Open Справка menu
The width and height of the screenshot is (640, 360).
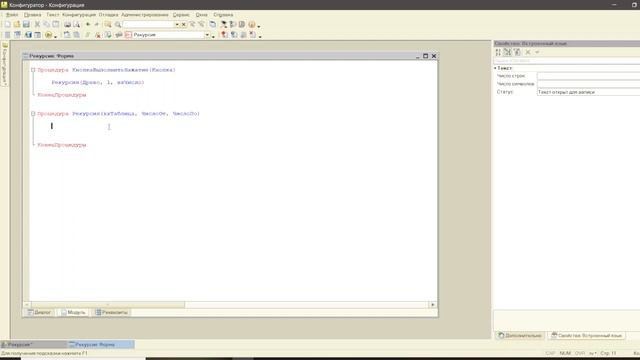(223, 15)
